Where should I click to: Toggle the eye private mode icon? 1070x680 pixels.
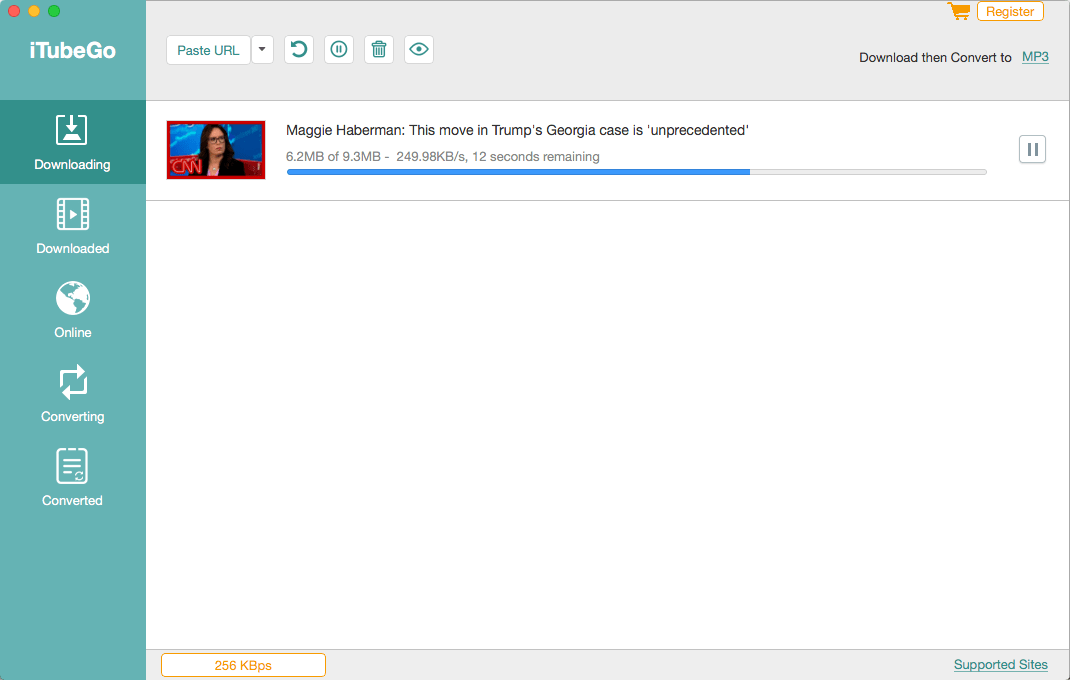coord(419,50)
